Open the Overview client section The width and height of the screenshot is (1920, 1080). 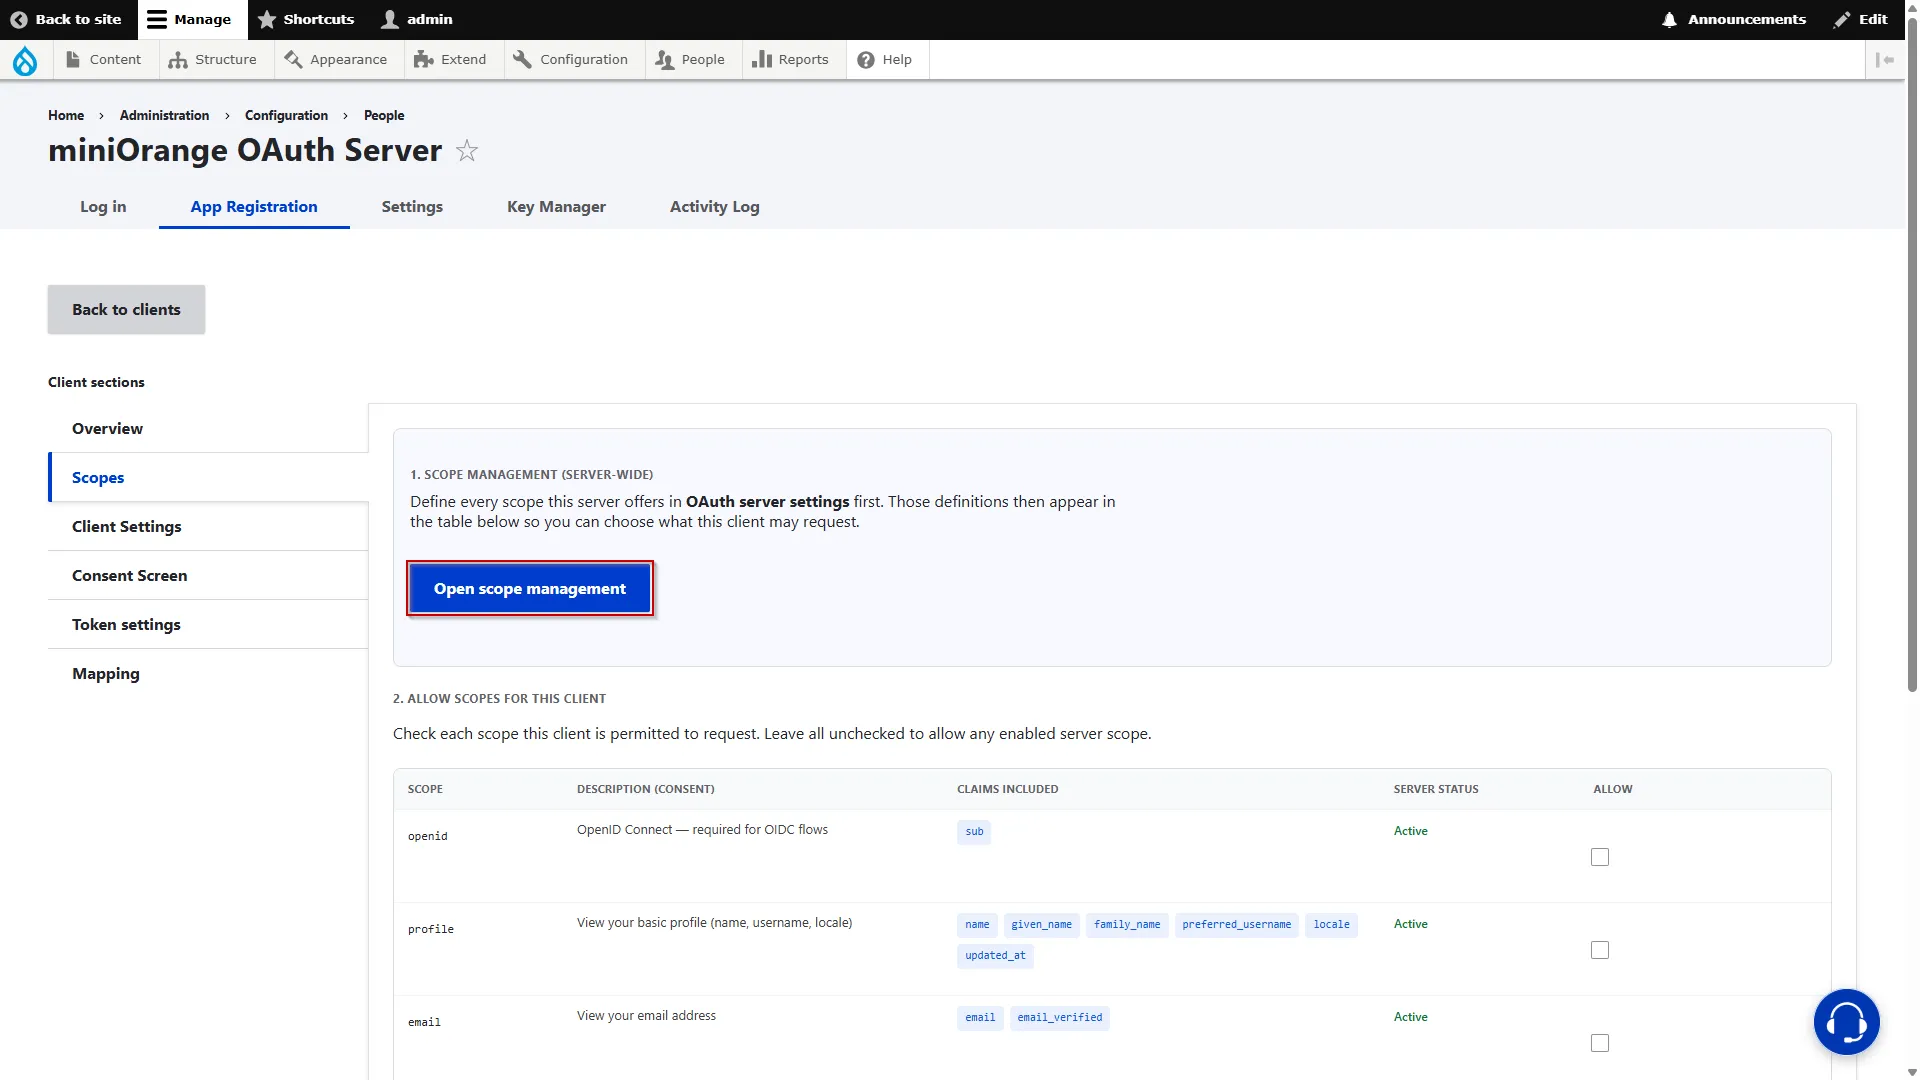click(x=208, y=428)
